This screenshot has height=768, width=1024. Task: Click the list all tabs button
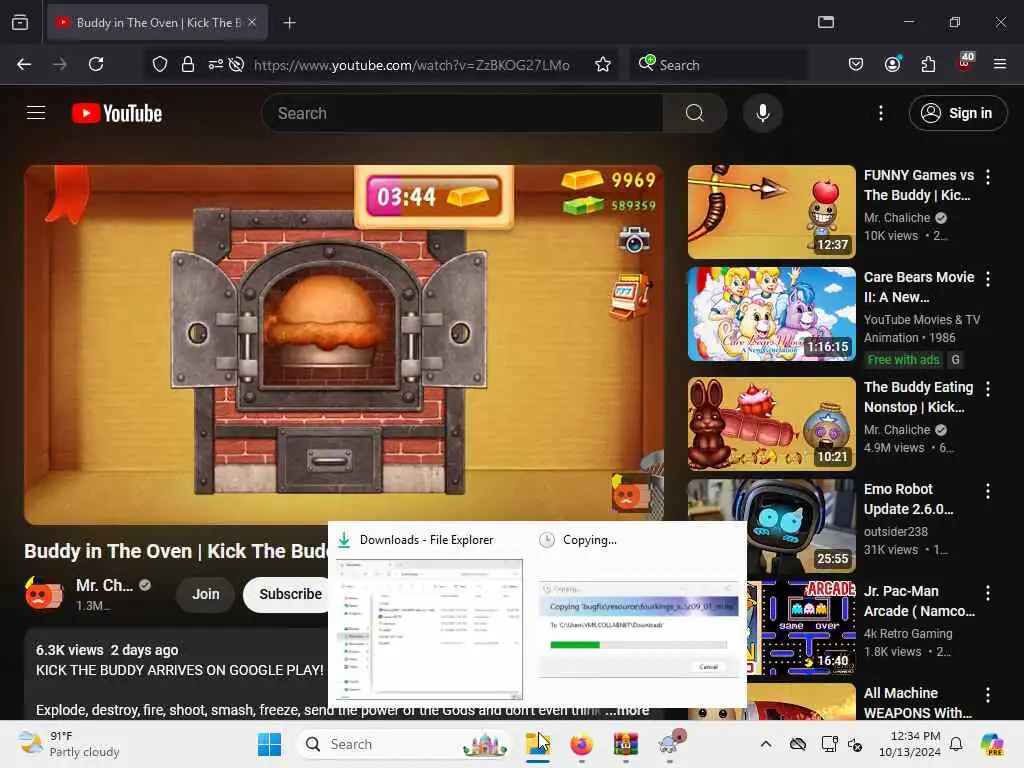click(825, 22)
